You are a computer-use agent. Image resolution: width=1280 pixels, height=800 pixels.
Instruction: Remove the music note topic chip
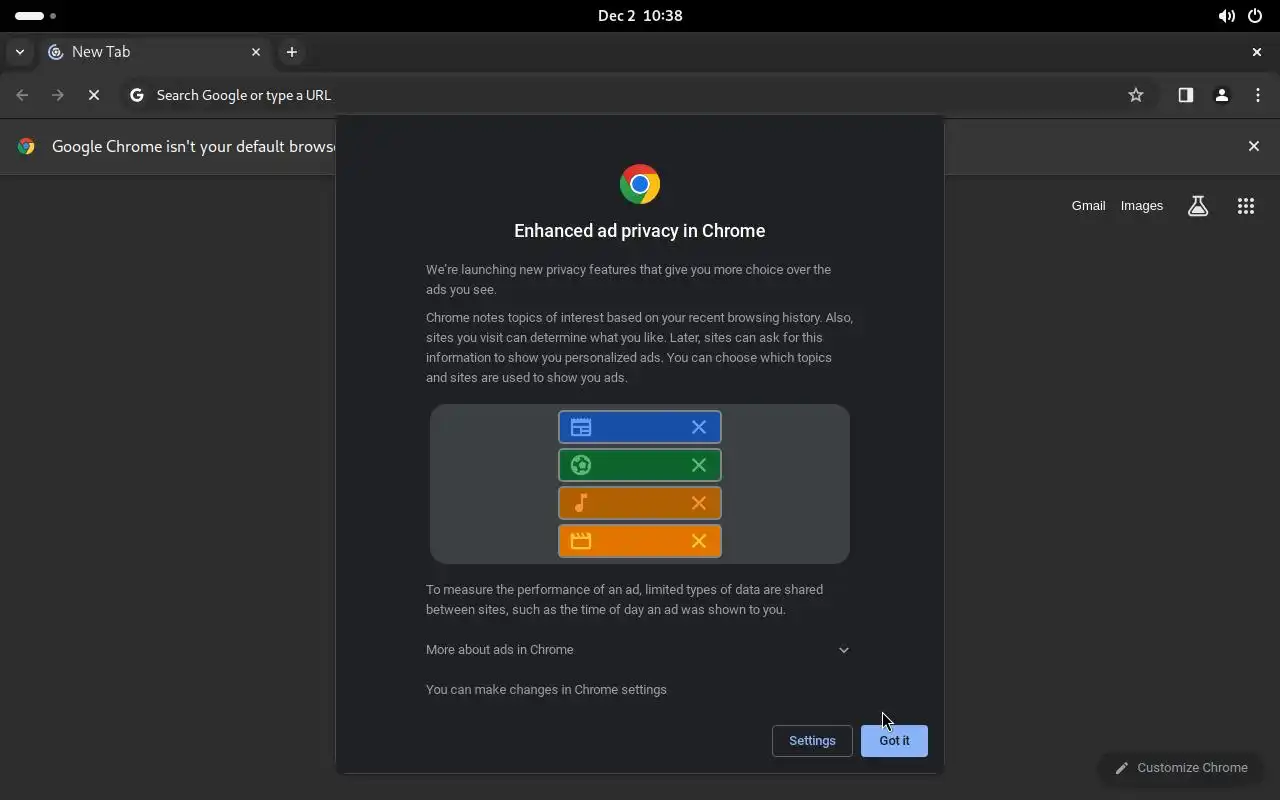point(699,503)
